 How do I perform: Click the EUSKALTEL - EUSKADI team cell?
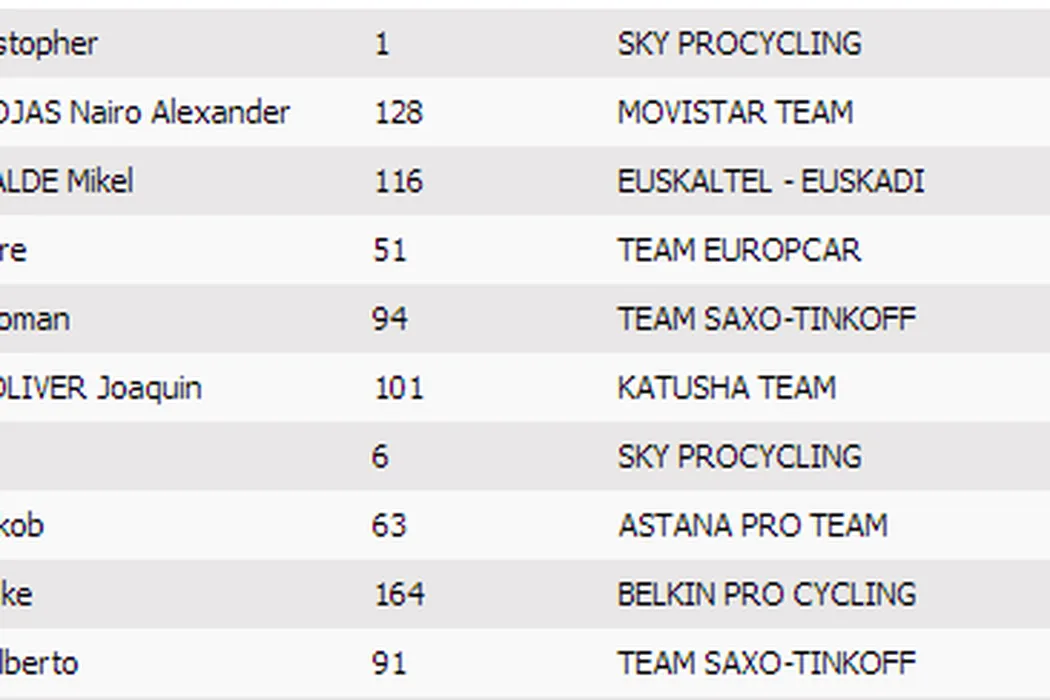[x=770, y=181]
